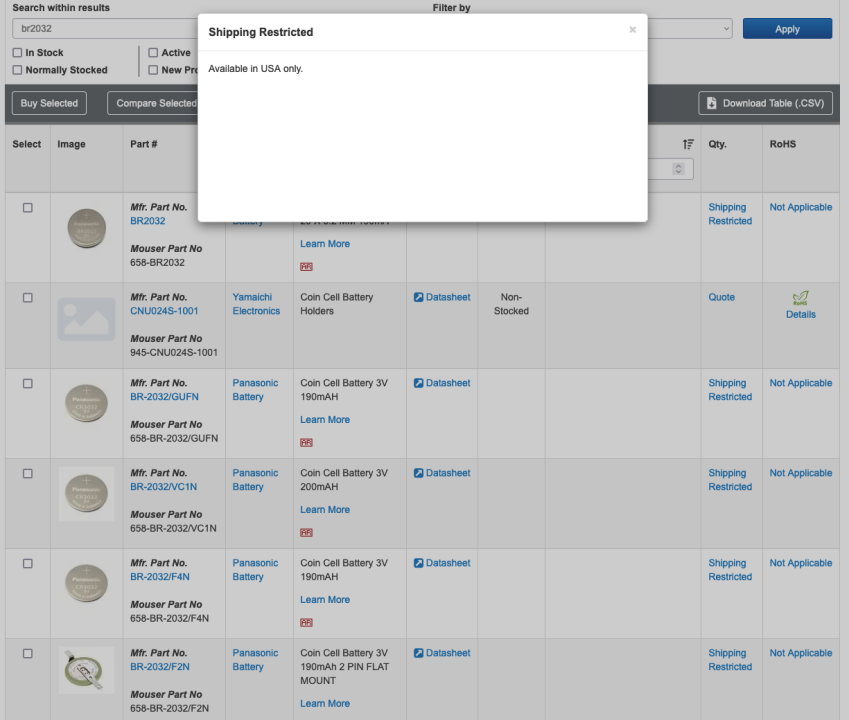The height and width of the screenshot is (720, 849).
Task: Click Not Applicable in BR-2032/F2N row
Action: (800, 653)
